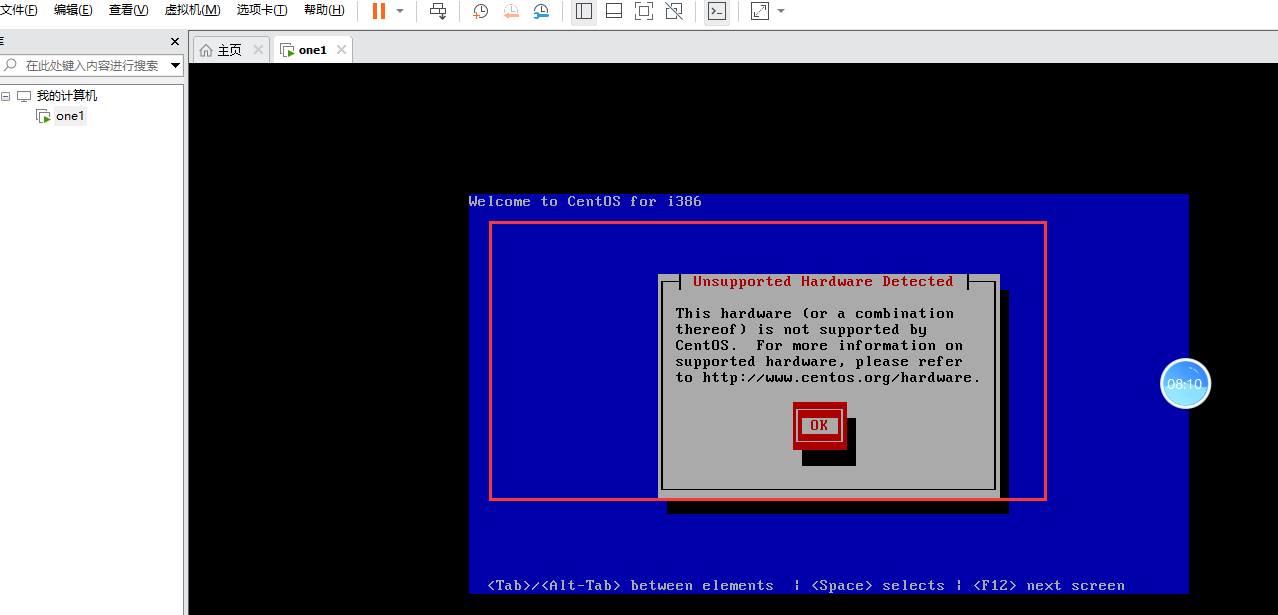1278x615 pixels.
Task: Click OK in Unsupported Hardware dialog
Action: 819,425
